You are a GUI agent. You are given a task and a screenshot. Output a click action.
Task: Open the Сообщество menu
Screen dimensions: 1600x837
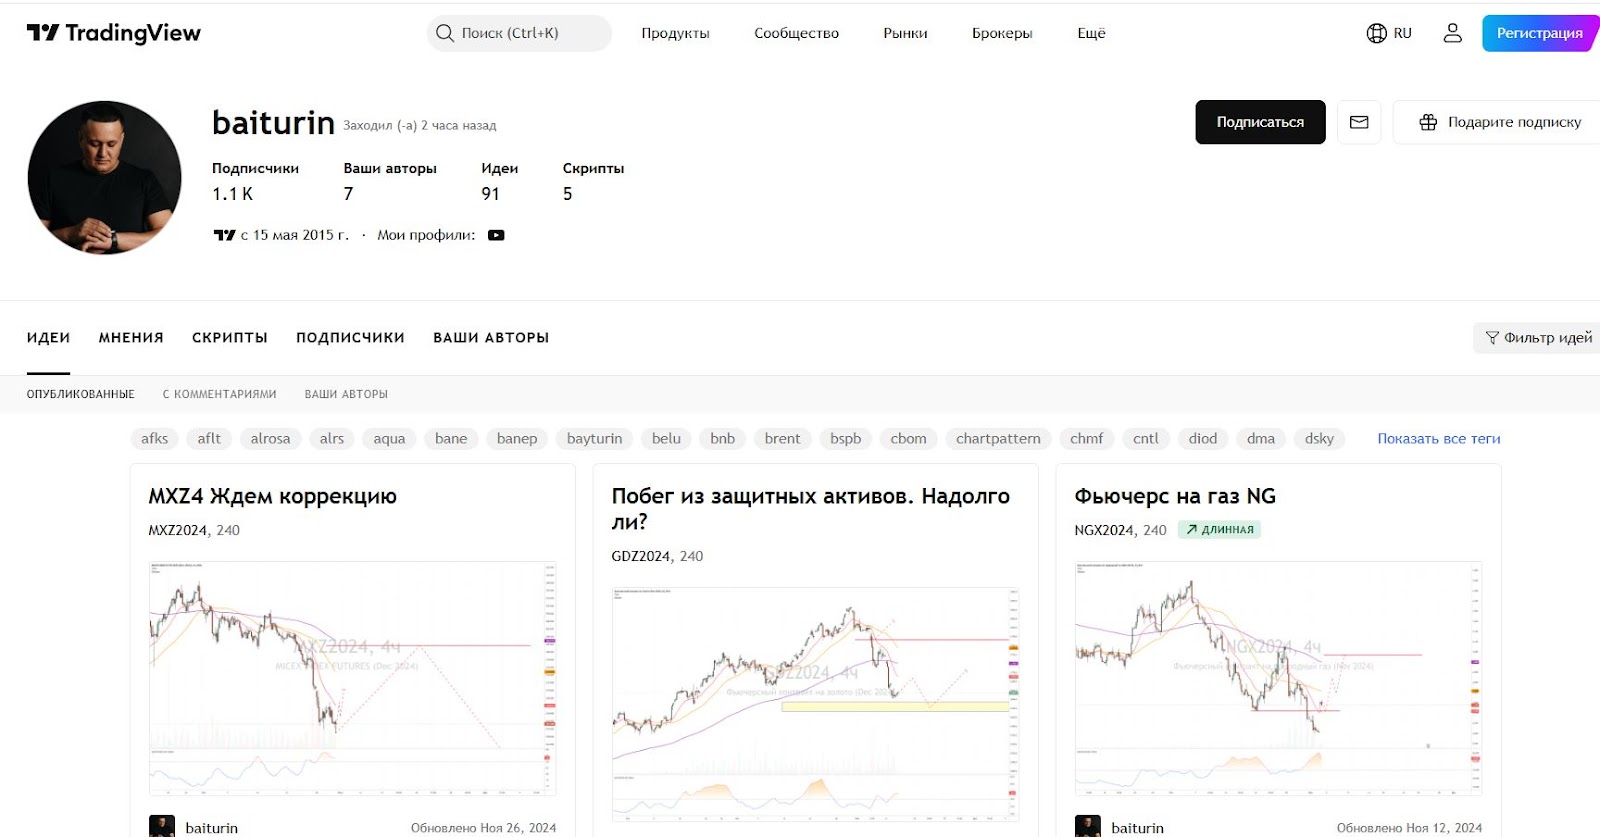(x=797, y=33)
